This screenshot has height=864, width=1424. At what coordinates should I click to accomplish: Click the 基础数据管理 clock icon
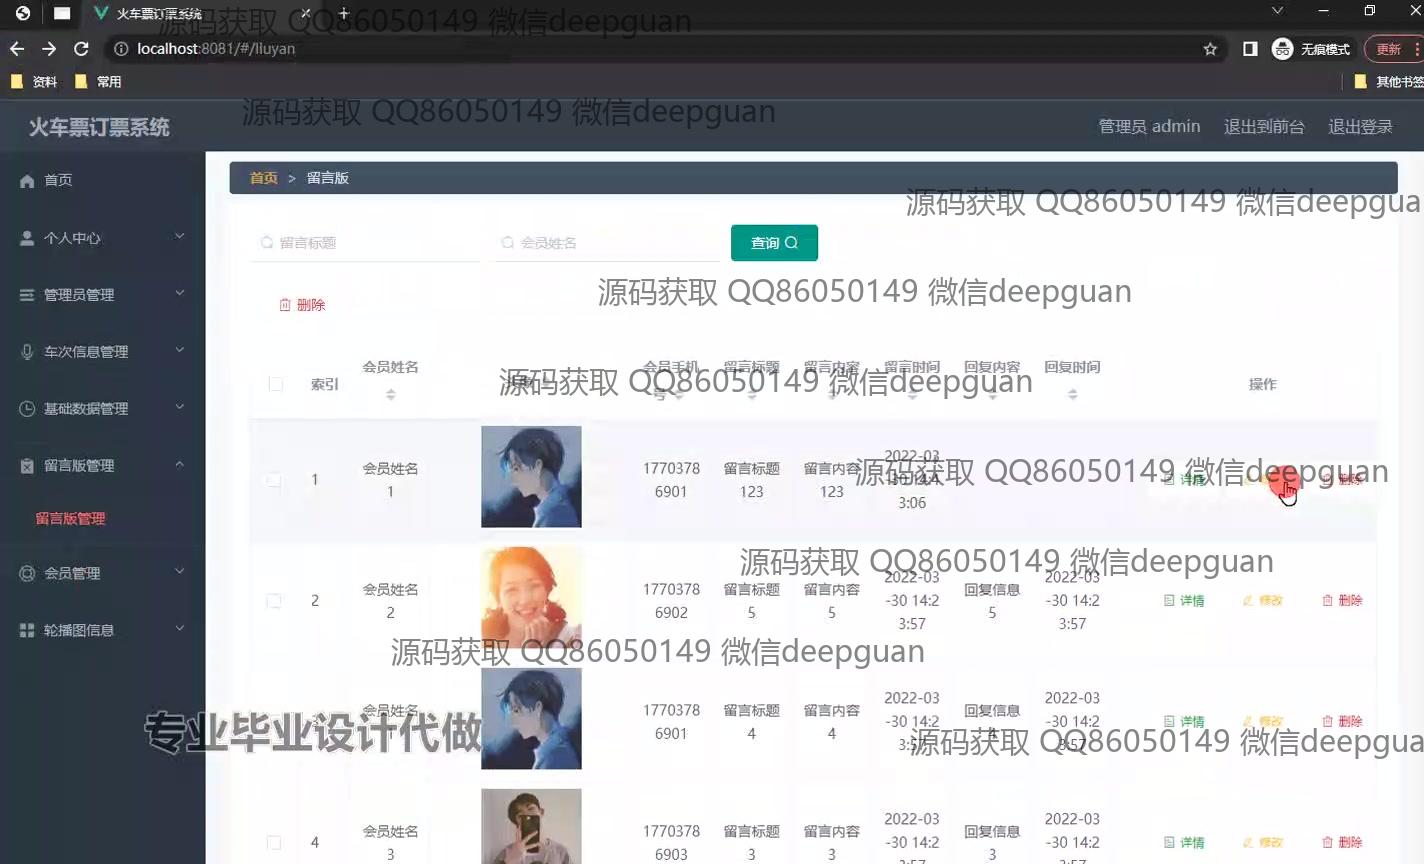point(27,409)
